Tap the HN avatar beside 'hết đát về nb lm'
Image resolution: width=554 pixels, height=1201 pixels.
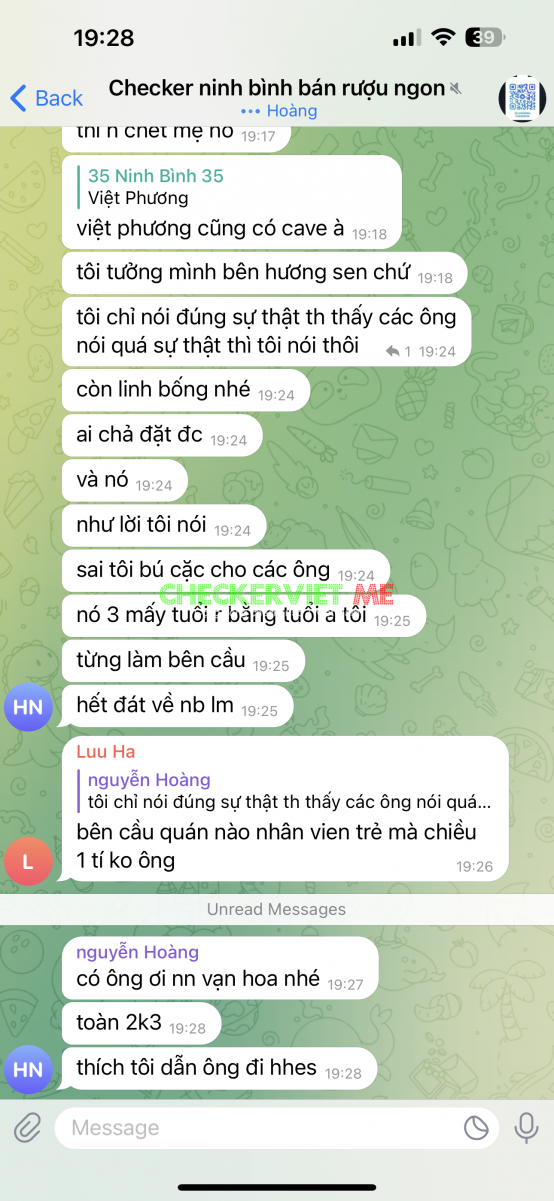(x=28, y=708)
